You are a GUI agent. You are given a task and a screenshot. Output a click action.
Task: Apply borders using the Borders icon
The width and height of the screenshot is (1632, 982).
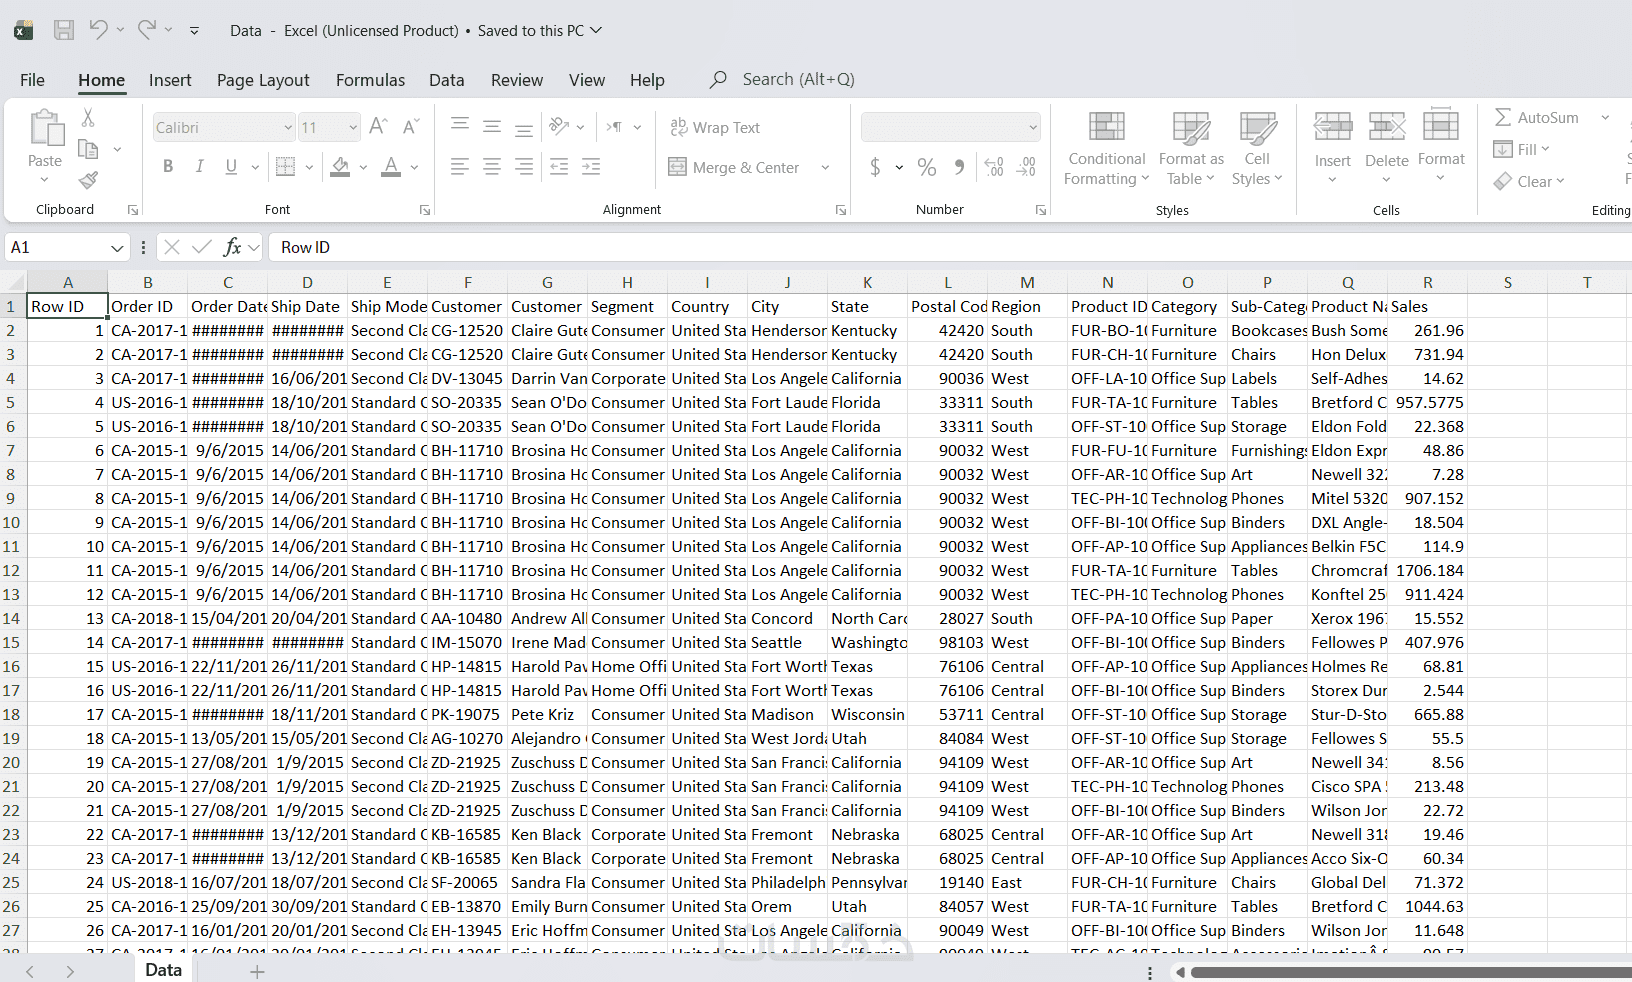point(285,167)
